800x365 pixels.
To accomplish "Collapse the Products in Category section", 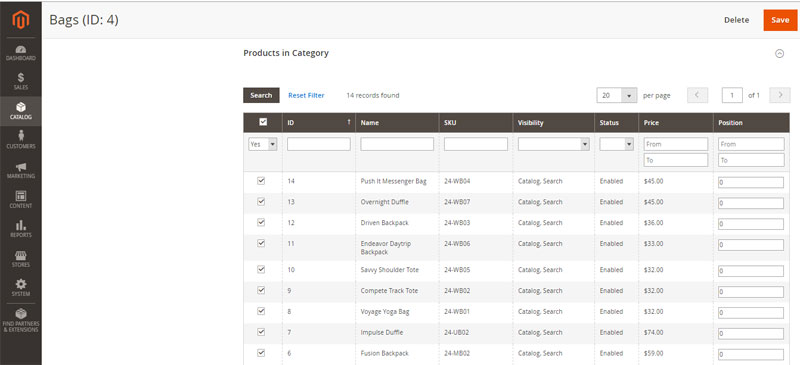I will [779, 53].
